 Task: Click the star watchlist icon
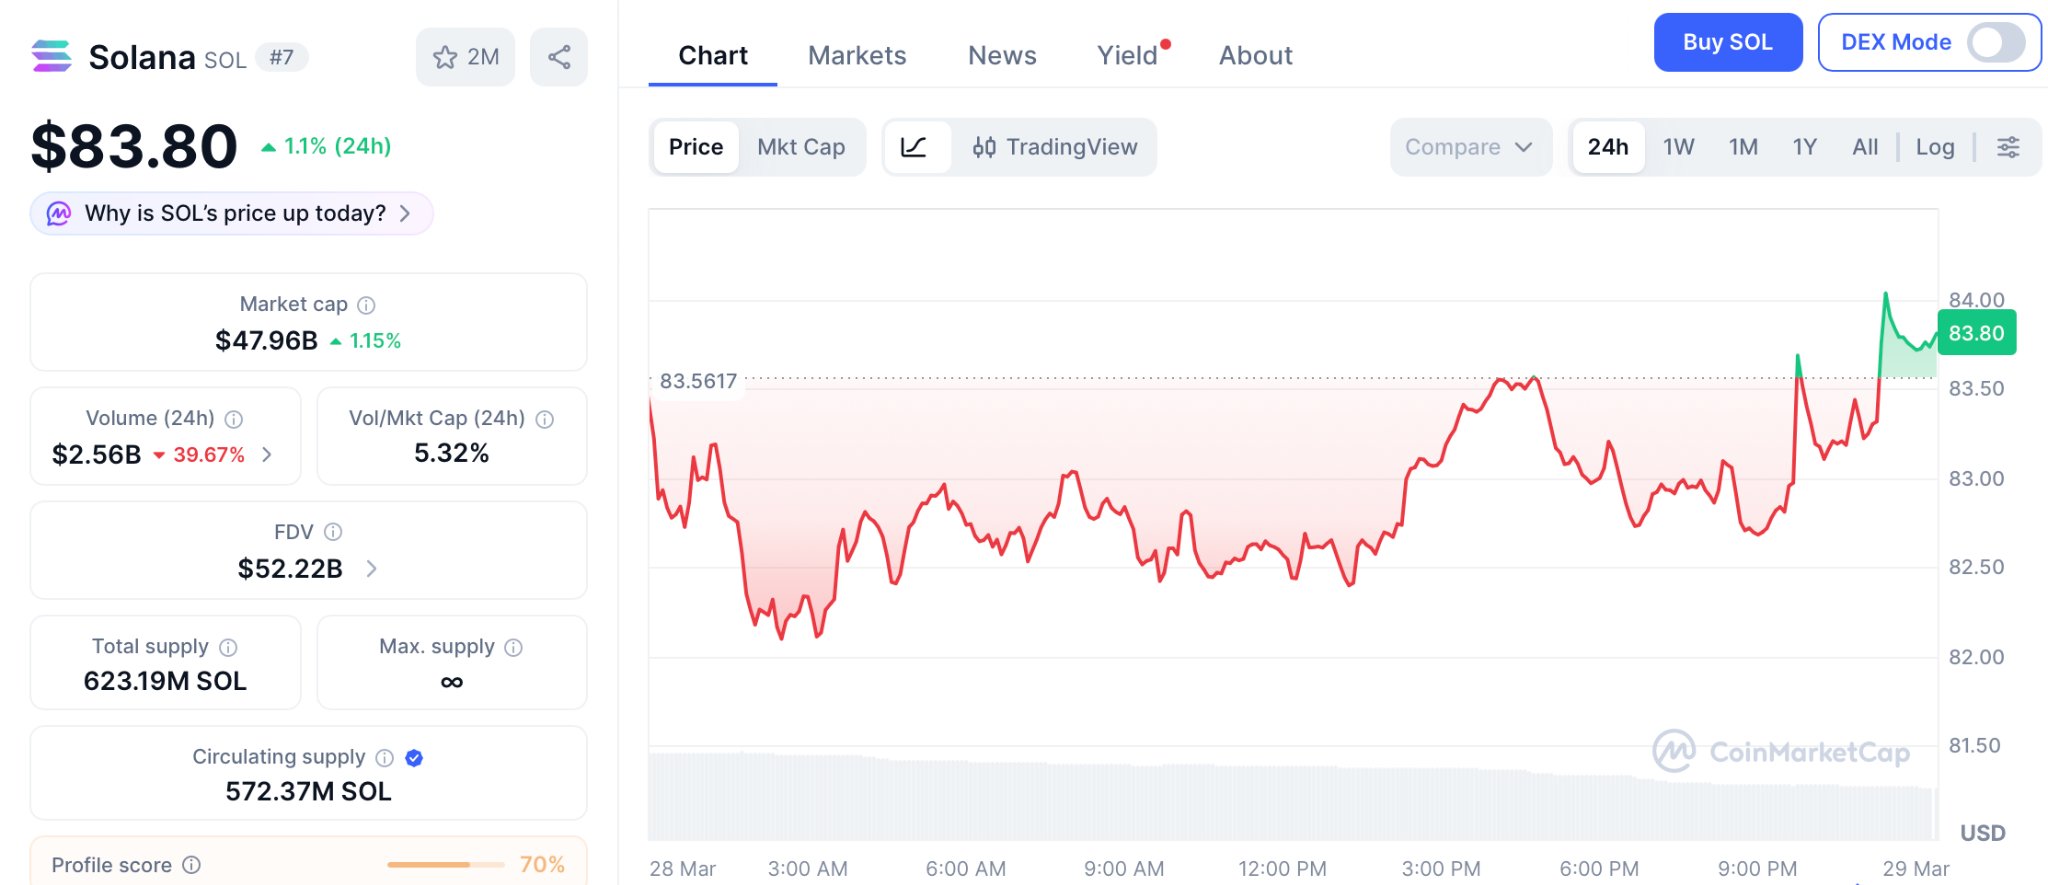tap(445, 57)
